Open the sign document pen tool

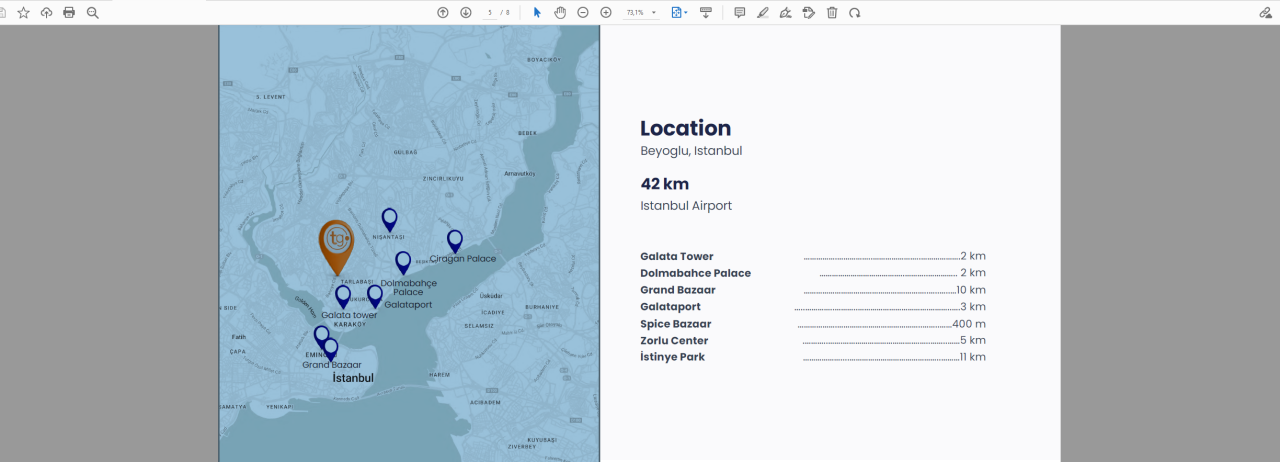point(786,12)
